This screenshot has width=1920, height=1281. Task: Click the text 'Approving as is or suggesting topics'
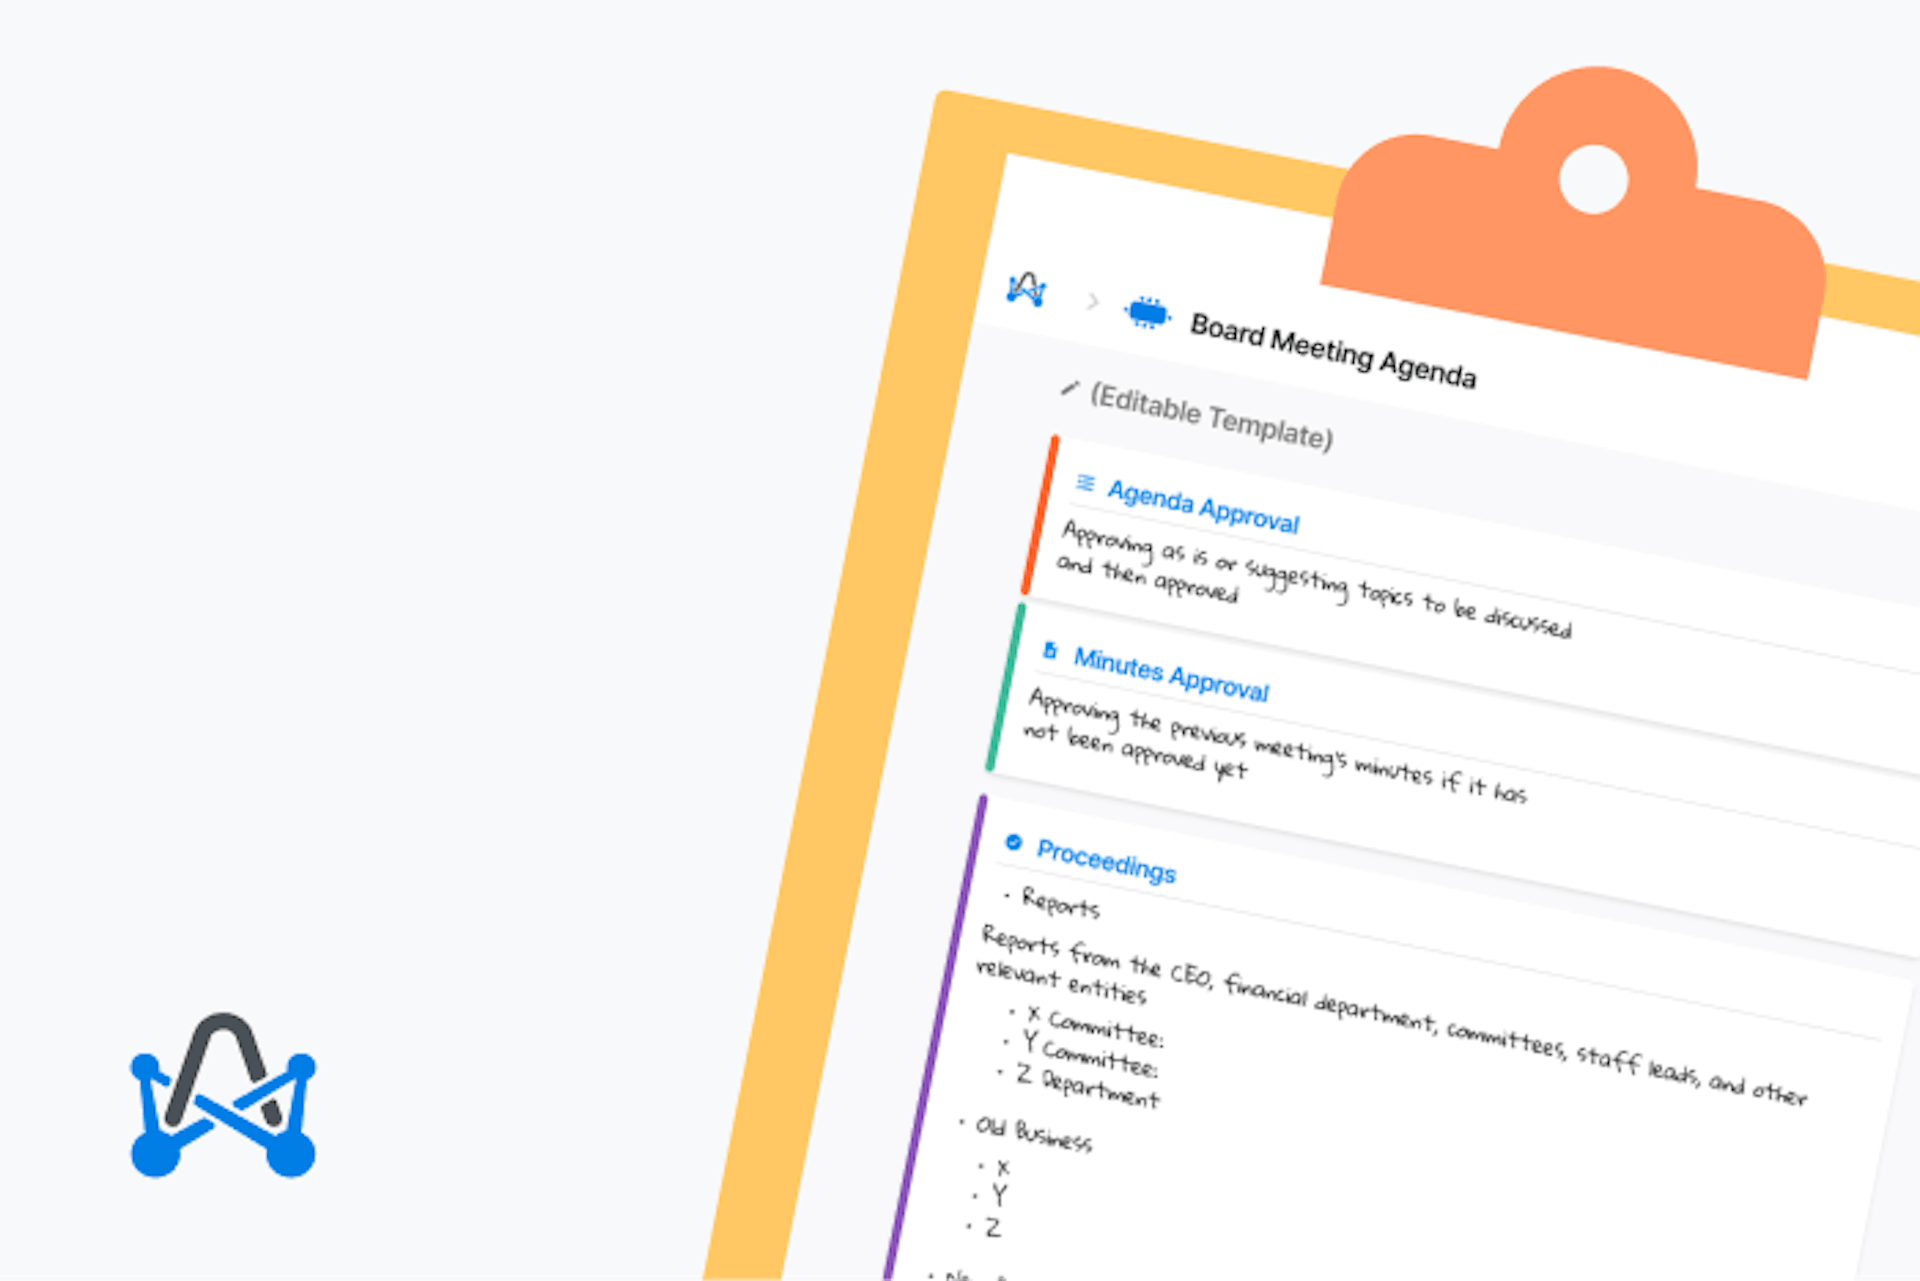(x=1236, y=567)
